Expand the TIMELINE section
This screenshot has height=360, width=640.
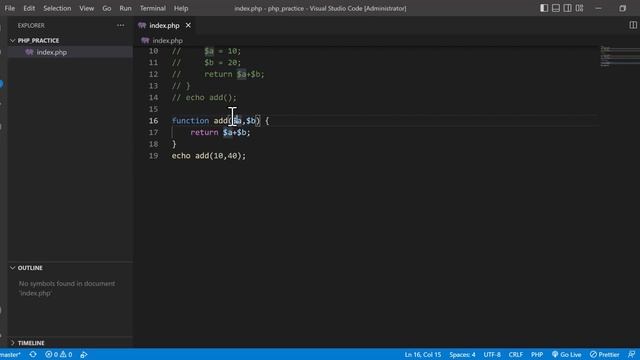(x=31, y=343)
